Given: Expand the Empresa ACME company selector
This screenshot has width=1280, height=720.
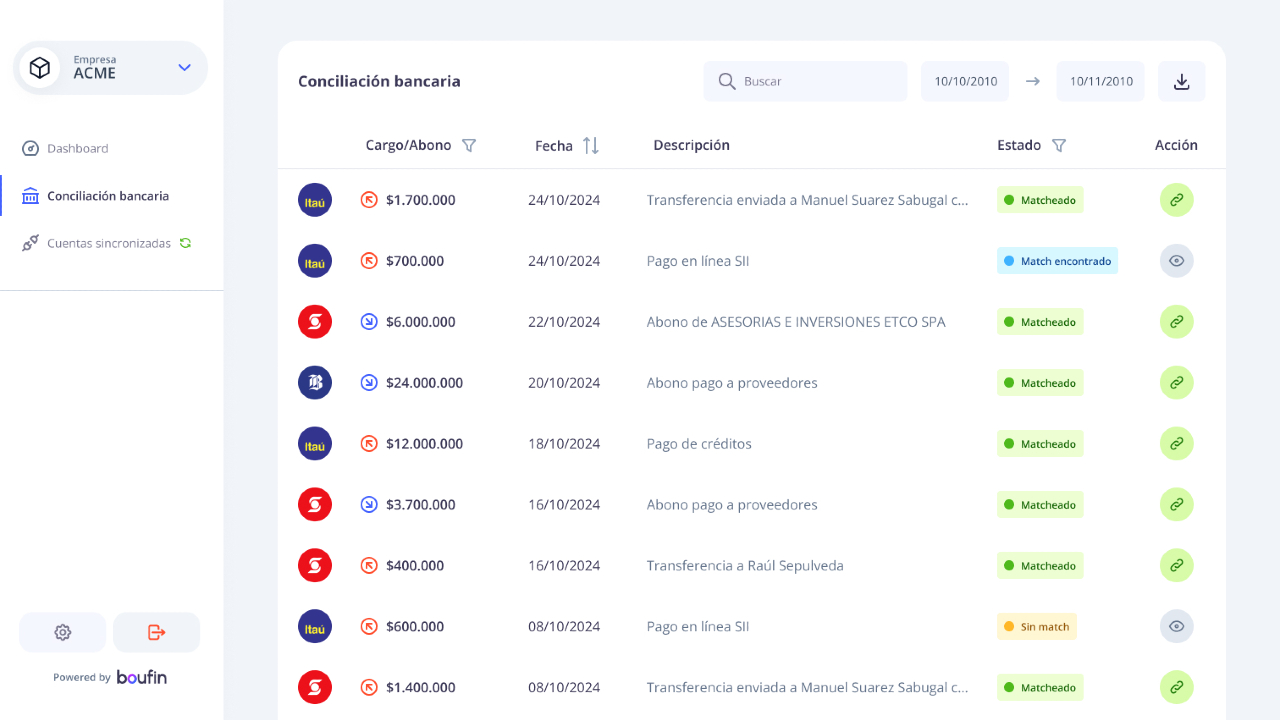Looking at the screenshot, I should click(184, 67).
